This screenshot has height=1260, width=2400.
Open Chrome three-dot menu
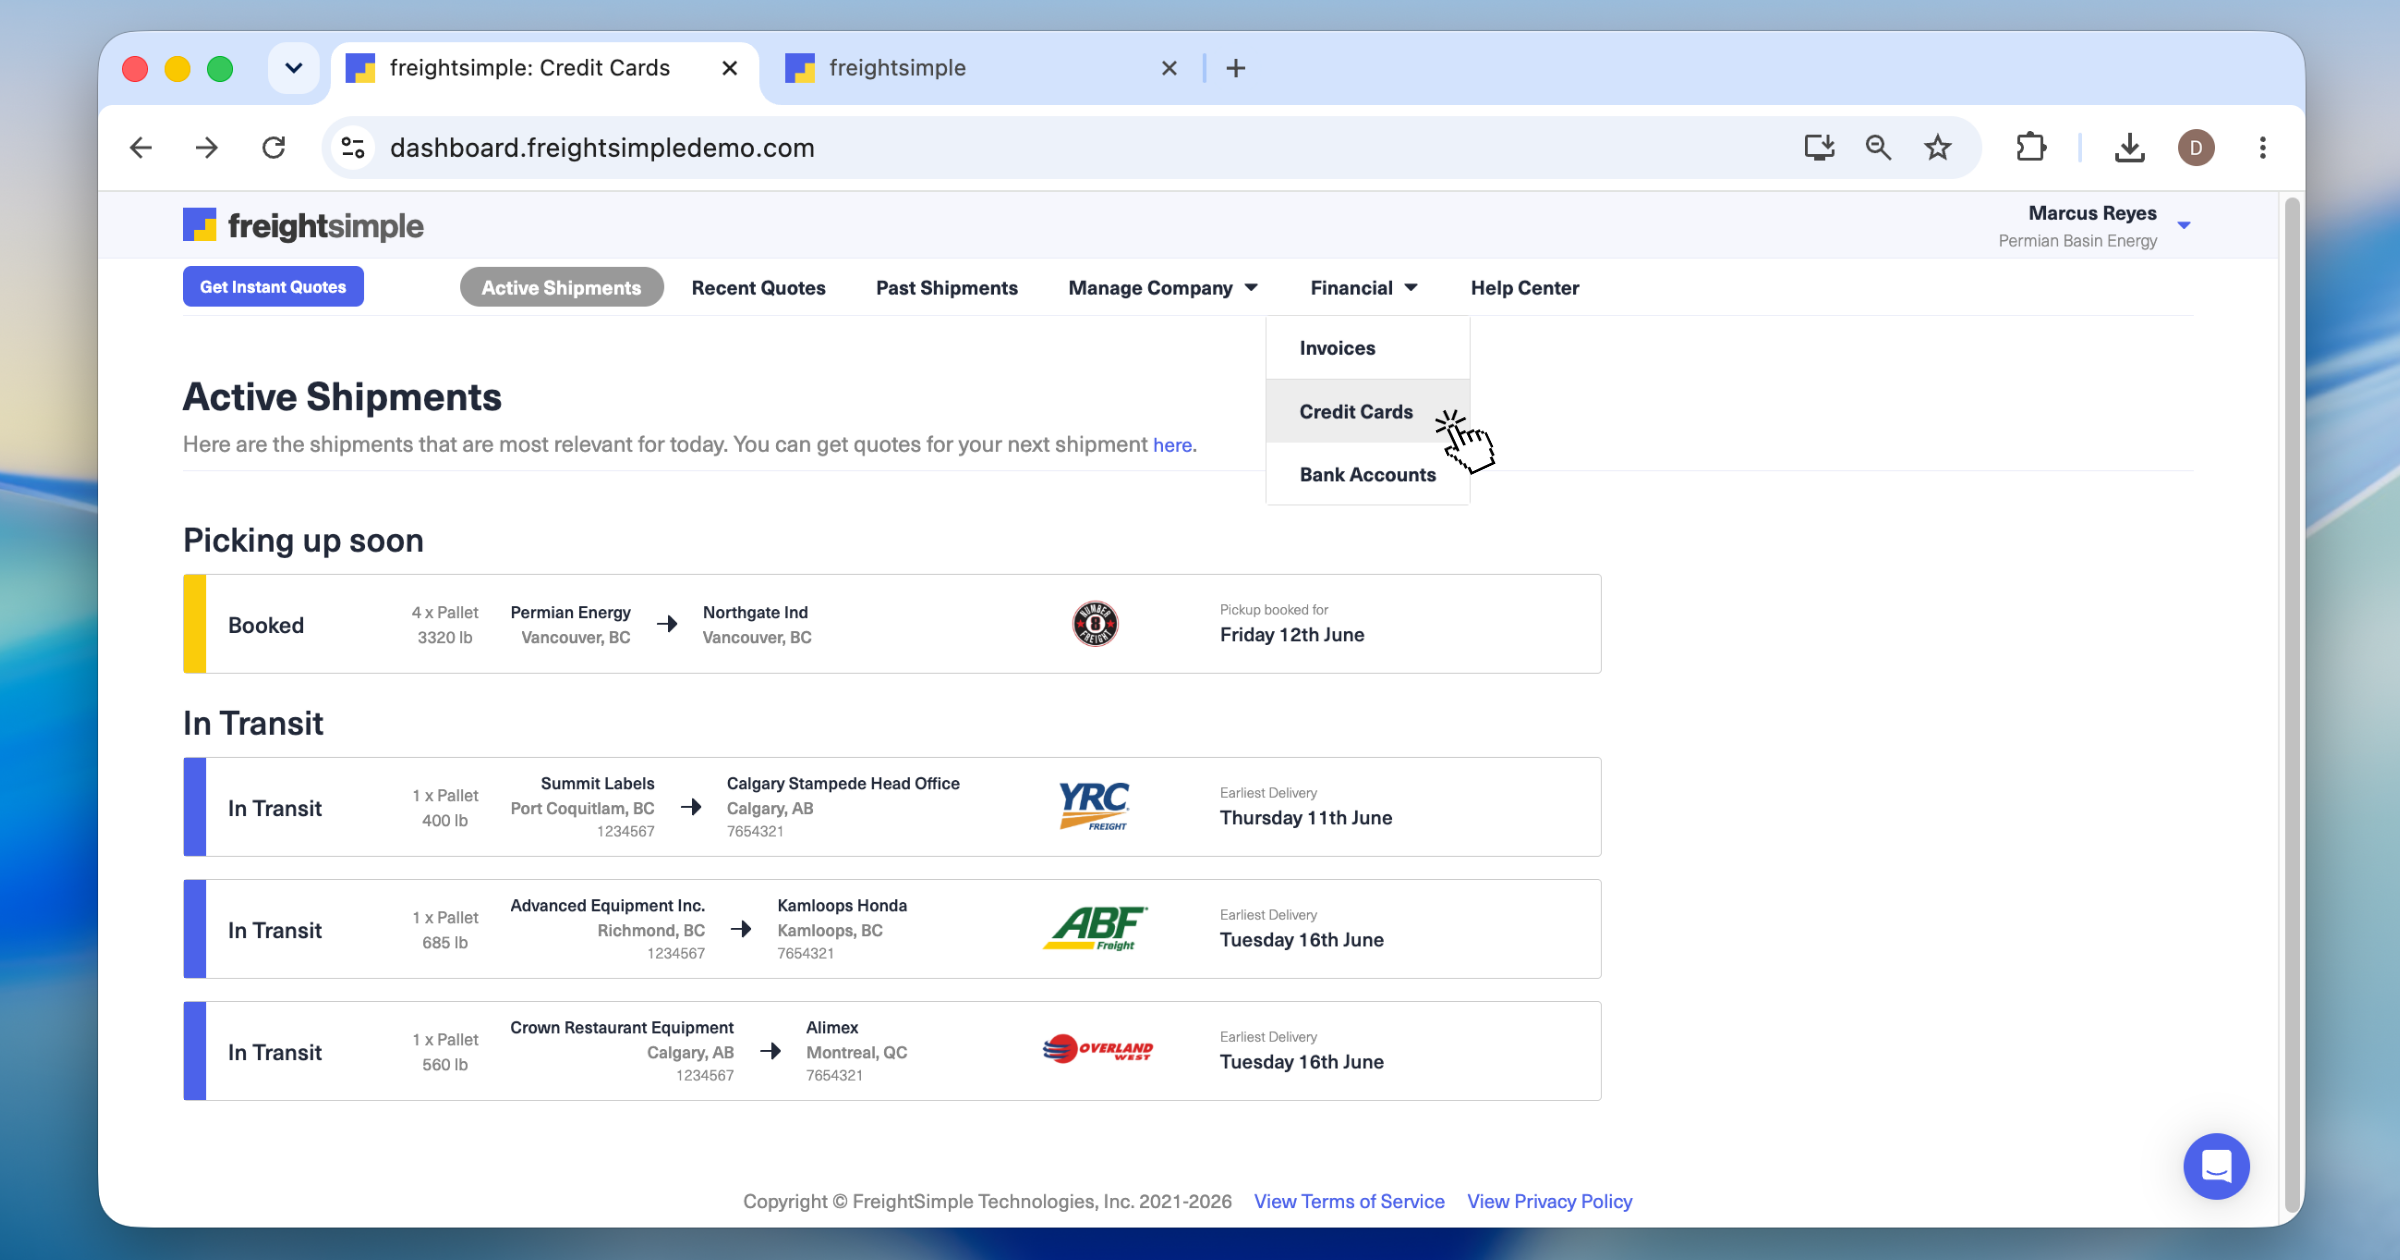(2263, 148)
